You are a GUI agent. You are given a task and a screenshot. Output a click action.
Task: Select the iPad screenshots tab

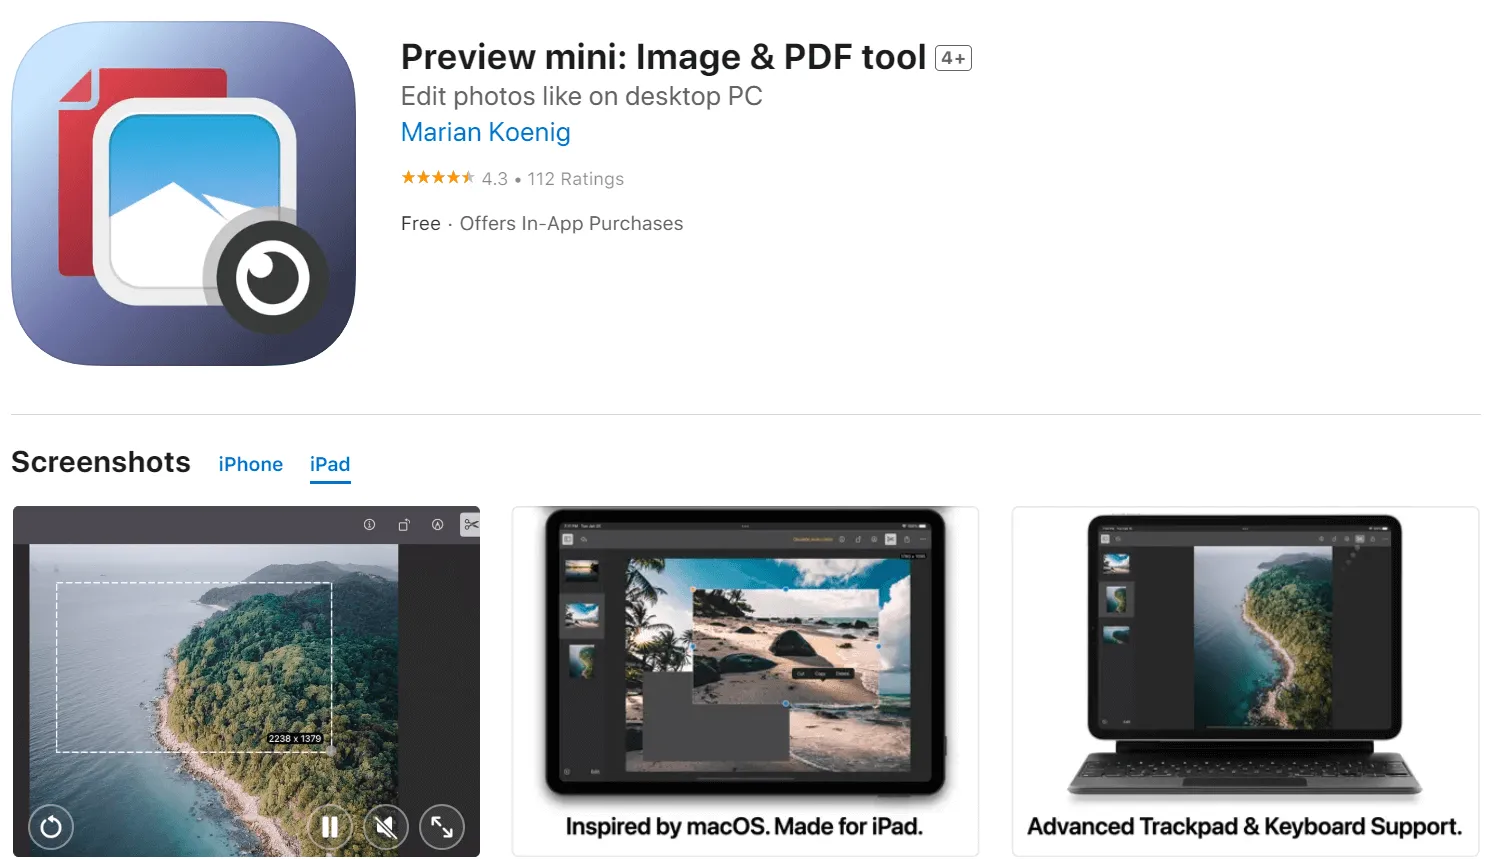[x=330, y=464]
